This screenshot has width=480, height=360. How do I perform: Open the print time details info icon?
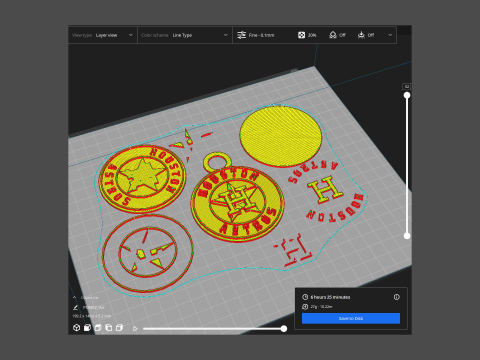point(396,297)
